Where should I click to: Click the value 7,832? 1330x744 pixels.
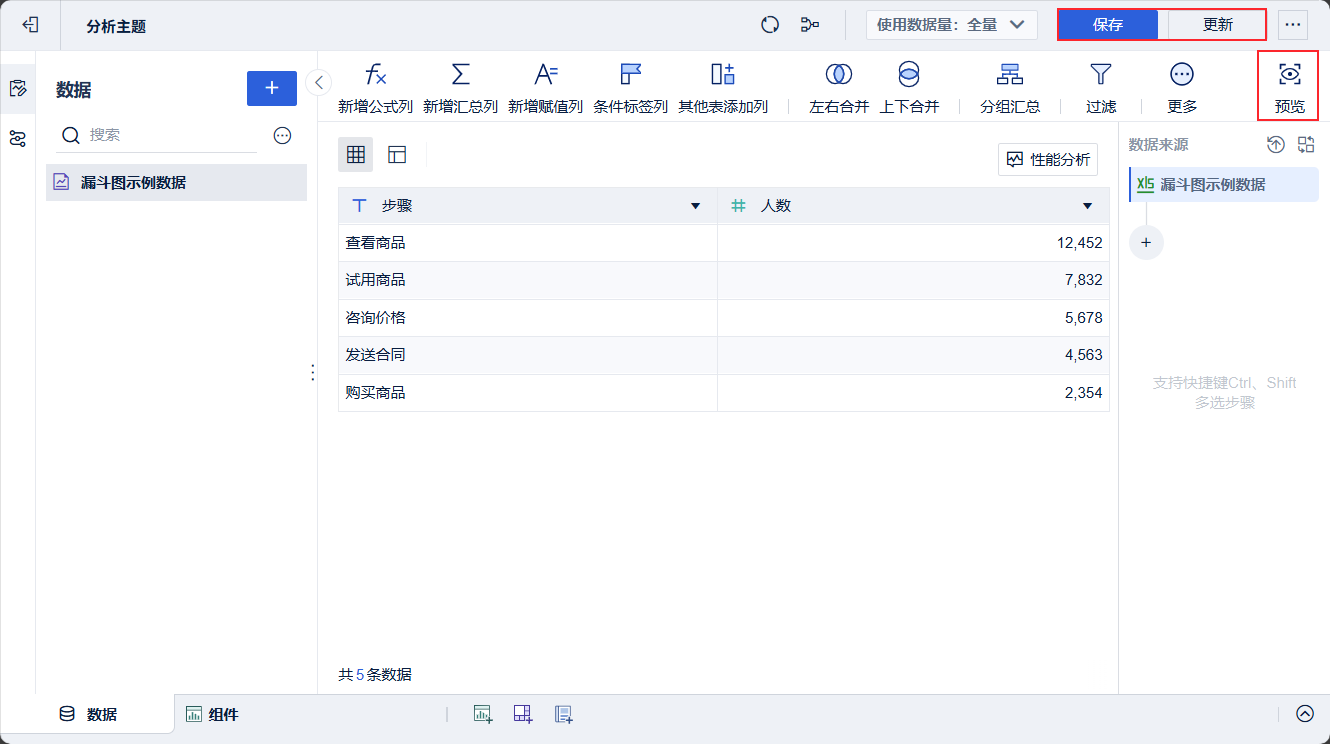(1084, 280)
